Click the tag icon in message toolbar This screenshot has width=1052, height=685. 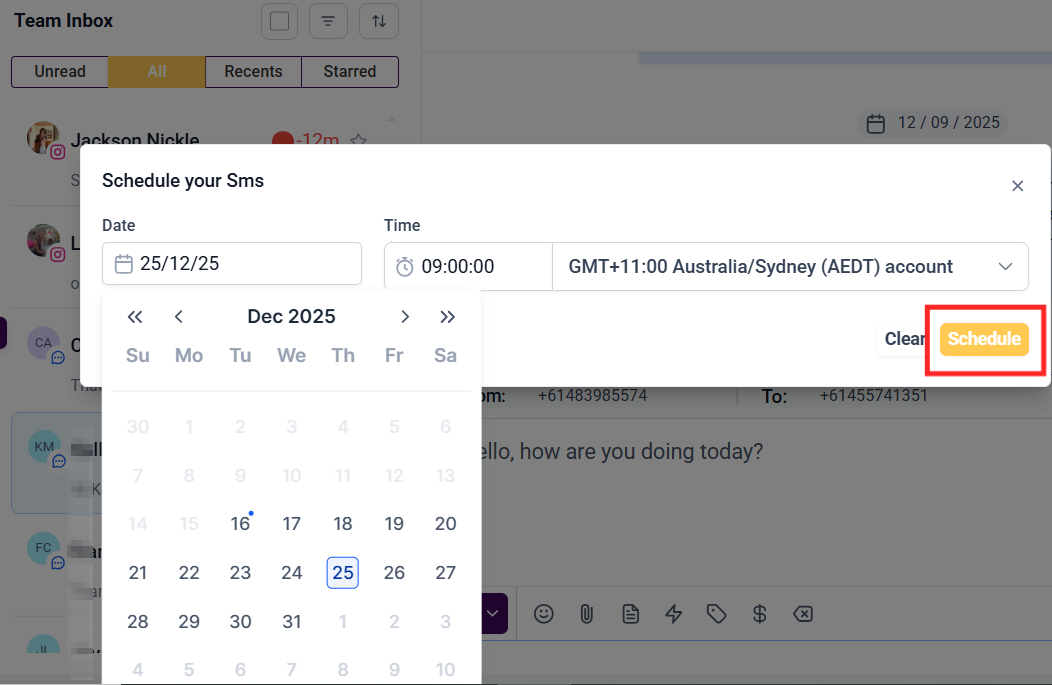[716, 613]
